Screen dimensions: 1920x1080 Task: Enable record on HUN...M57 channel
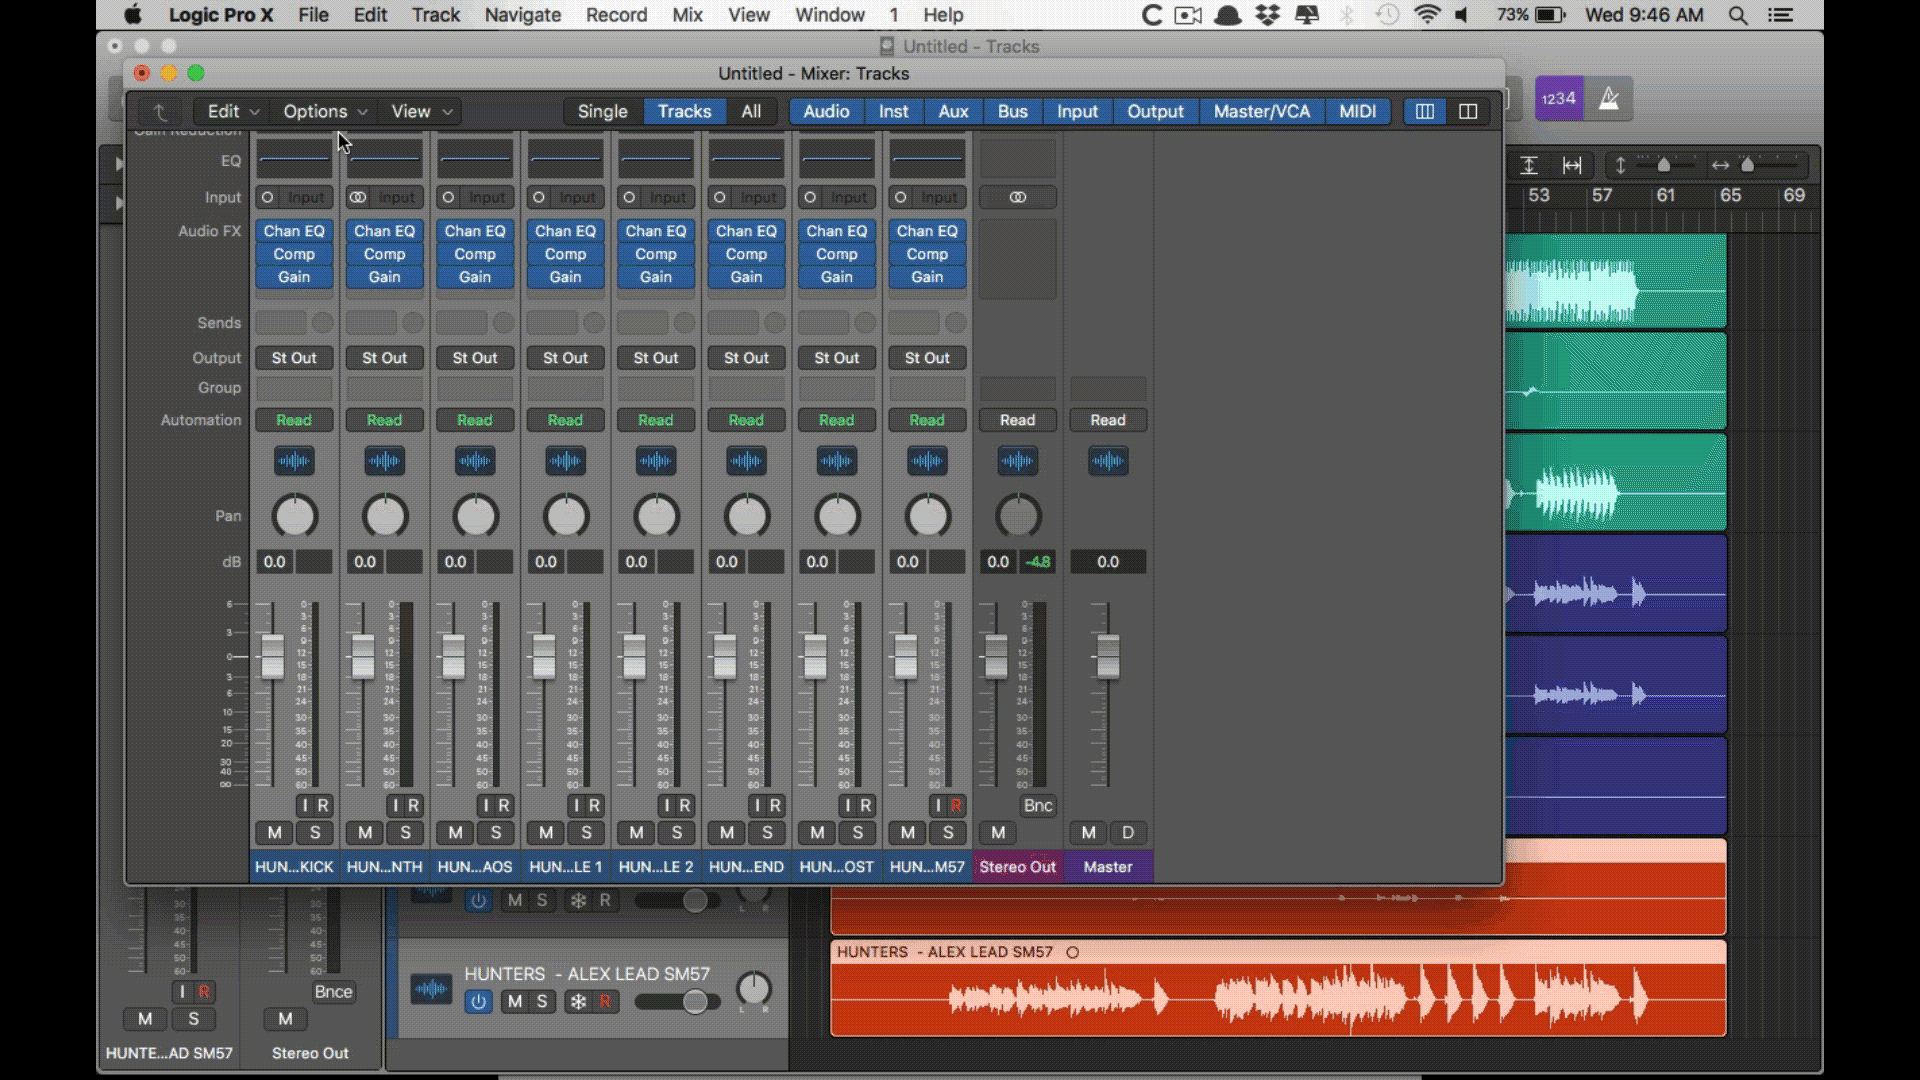point(956,805)
